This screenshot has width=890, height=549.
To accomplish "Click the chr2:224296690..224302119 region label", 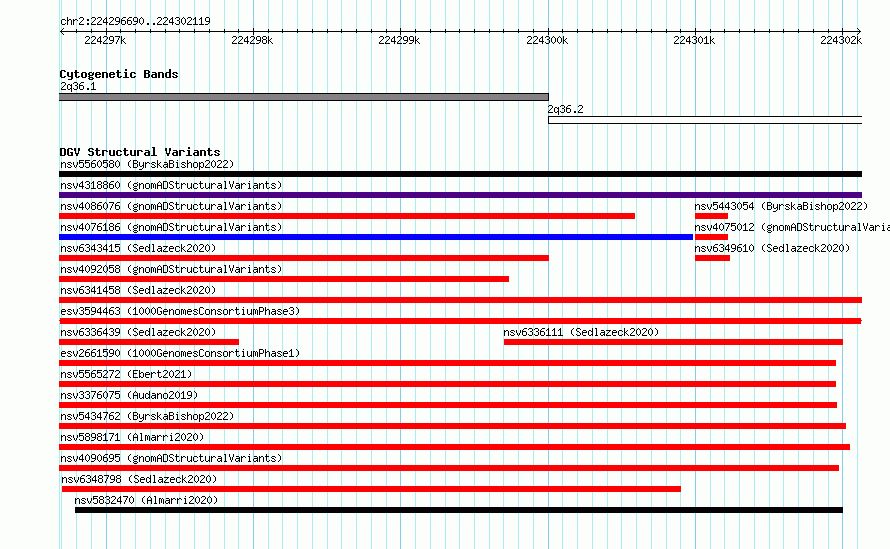I will pyautogui.click(x=135, y=21).
